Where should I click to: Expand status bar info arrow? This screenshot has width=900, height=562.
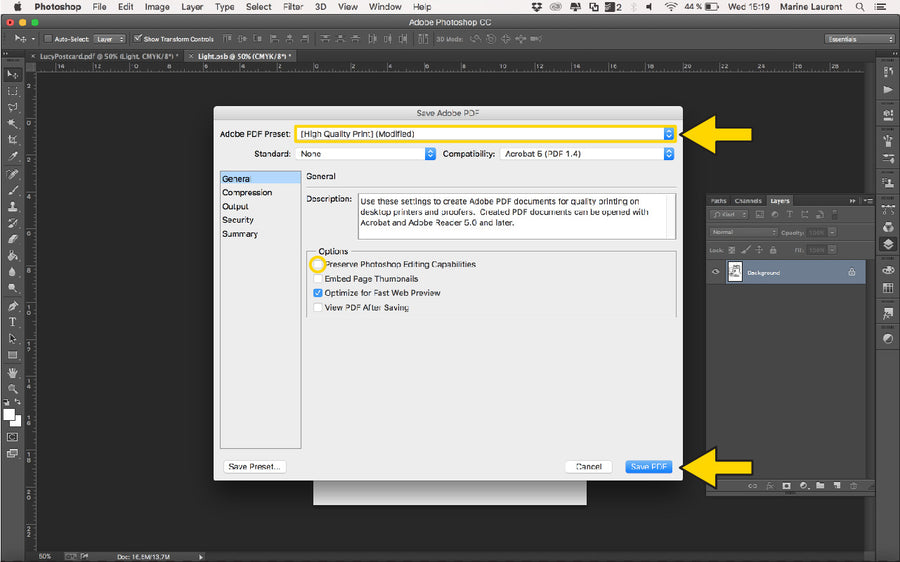(201, 557)
